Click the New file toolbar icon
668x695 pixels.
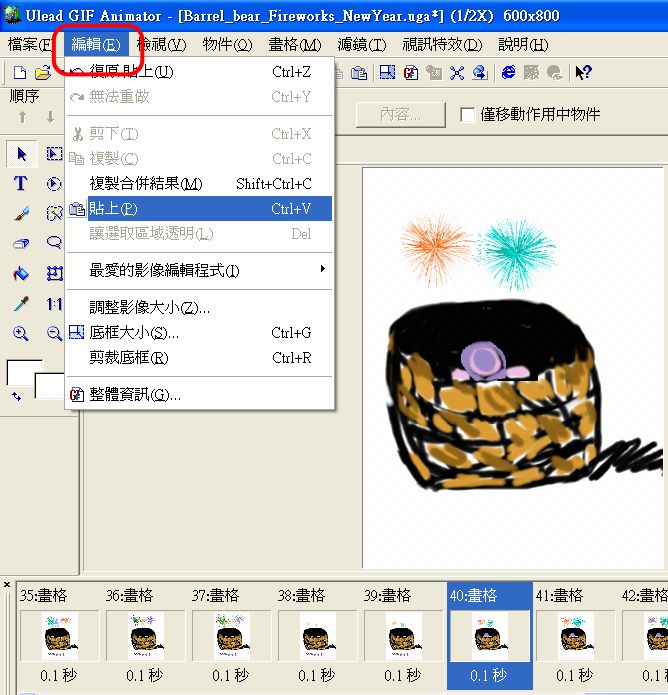tap(20, 72)
